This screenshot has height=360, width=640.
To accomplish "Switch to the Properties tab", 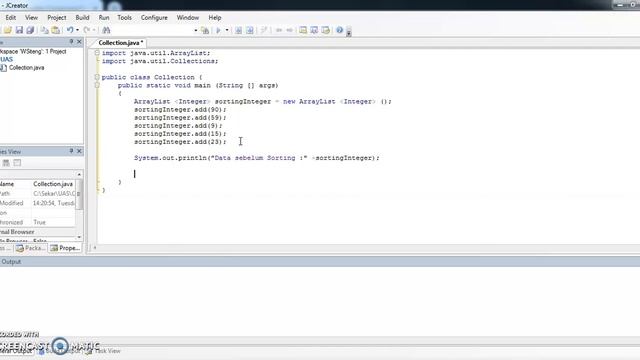I will pyautogui.click(x=65, y=248).
